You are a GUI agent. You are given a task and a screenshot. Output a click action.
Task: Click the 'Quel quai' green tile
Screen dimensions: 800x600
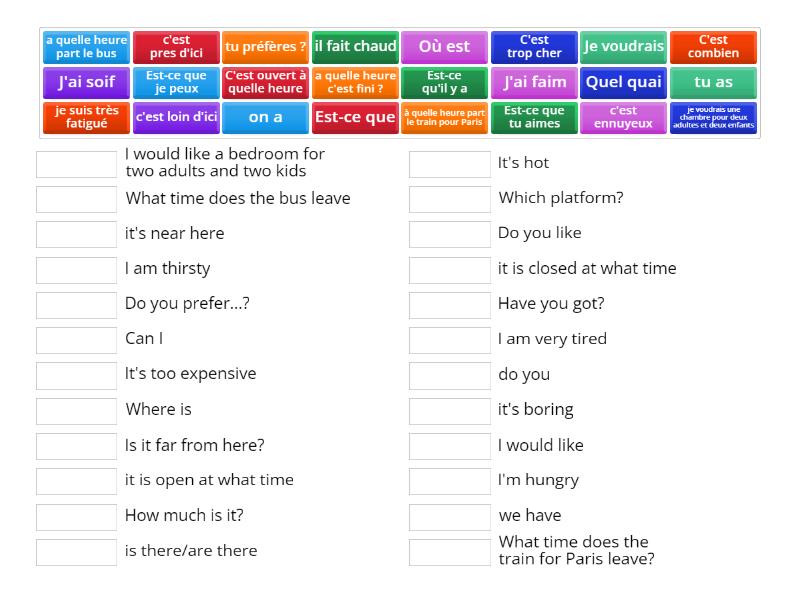624,82
